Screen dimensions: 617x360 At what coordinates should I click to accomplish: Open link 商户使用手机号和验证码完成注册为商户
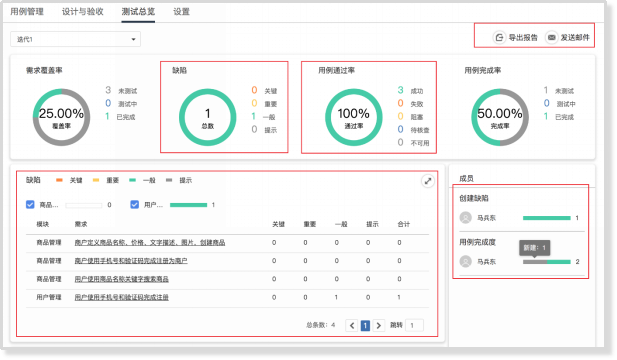pos(131,260)
